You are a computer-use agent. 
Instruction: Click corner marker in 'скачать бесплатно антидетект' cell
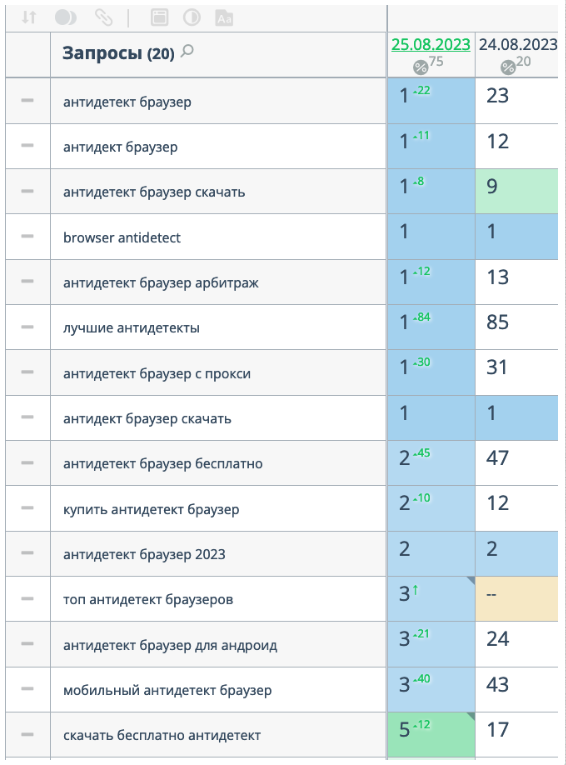pos(471,716)
